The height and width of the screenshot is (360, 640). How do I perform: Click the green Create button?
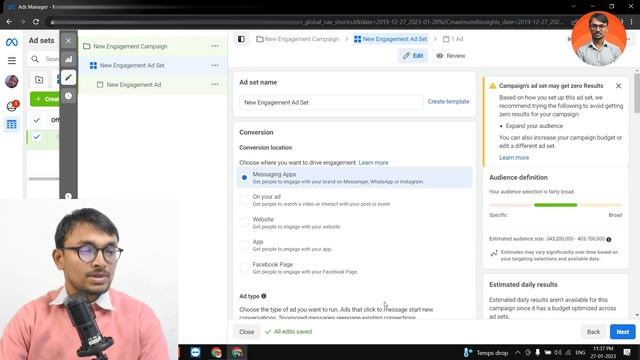coord(45,99)
